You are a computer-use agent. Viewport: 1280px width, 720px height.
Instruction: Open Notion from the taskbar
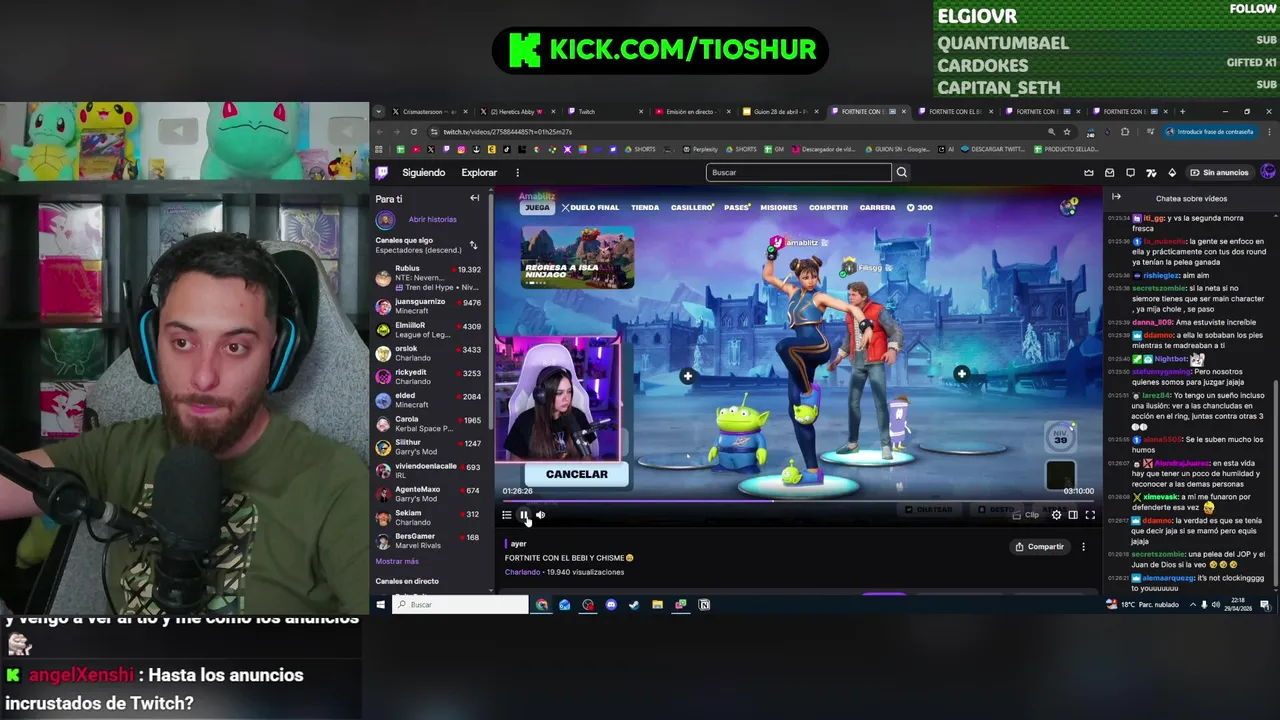704,604
